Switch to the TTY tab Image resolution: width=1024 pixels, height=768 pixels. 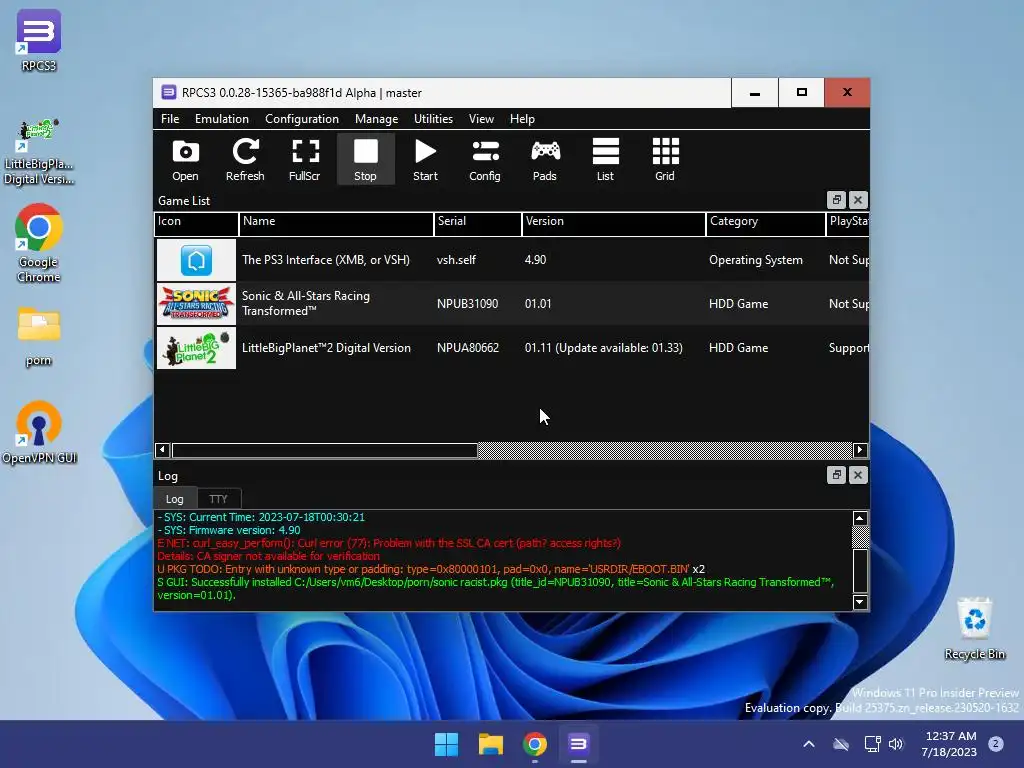click(218, 499)
